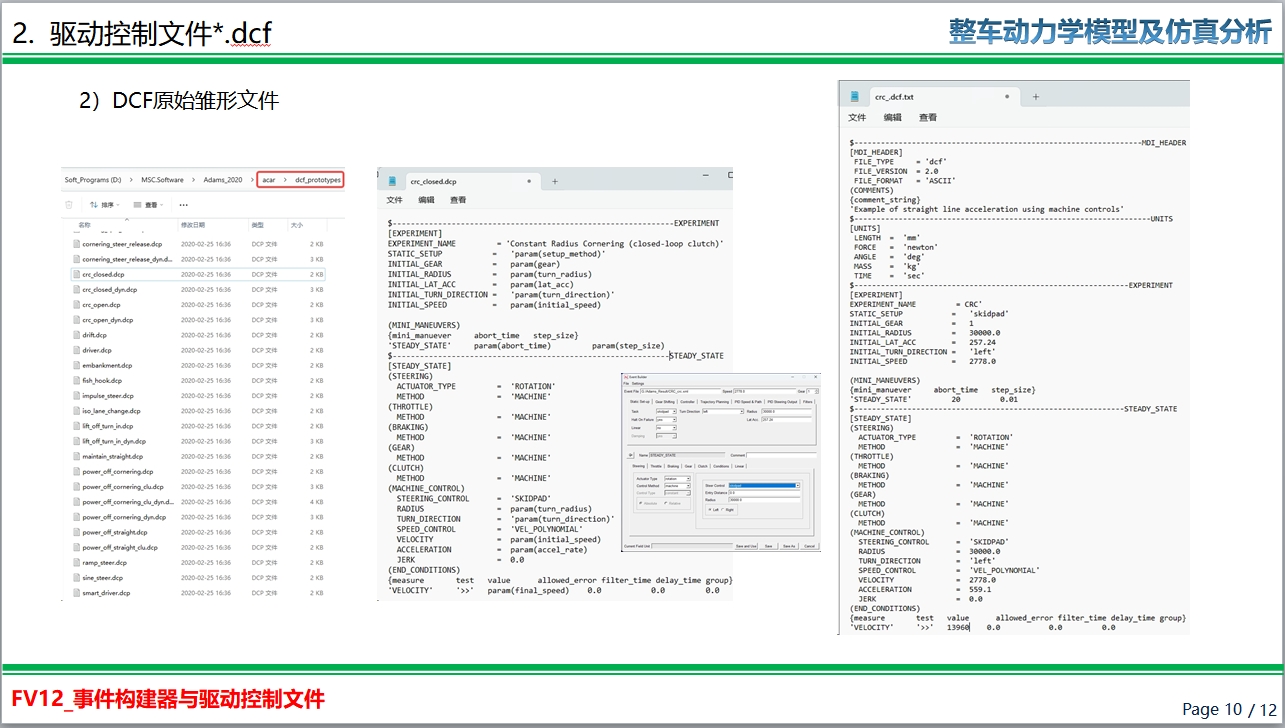Click Notepad app icon in crc_closed.dcp window
Screen dimensions: 1285x728
393,181
